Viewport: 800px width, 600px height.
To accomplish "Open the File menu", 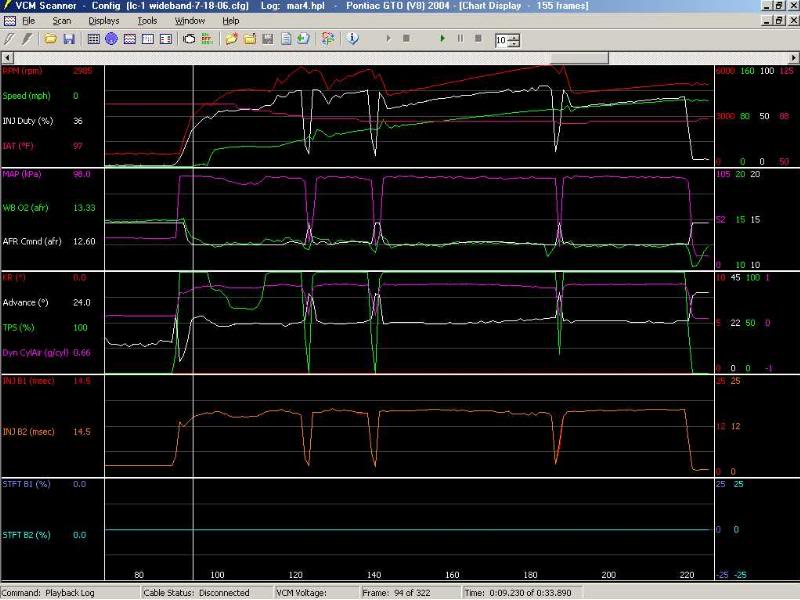I will (28, 20).
